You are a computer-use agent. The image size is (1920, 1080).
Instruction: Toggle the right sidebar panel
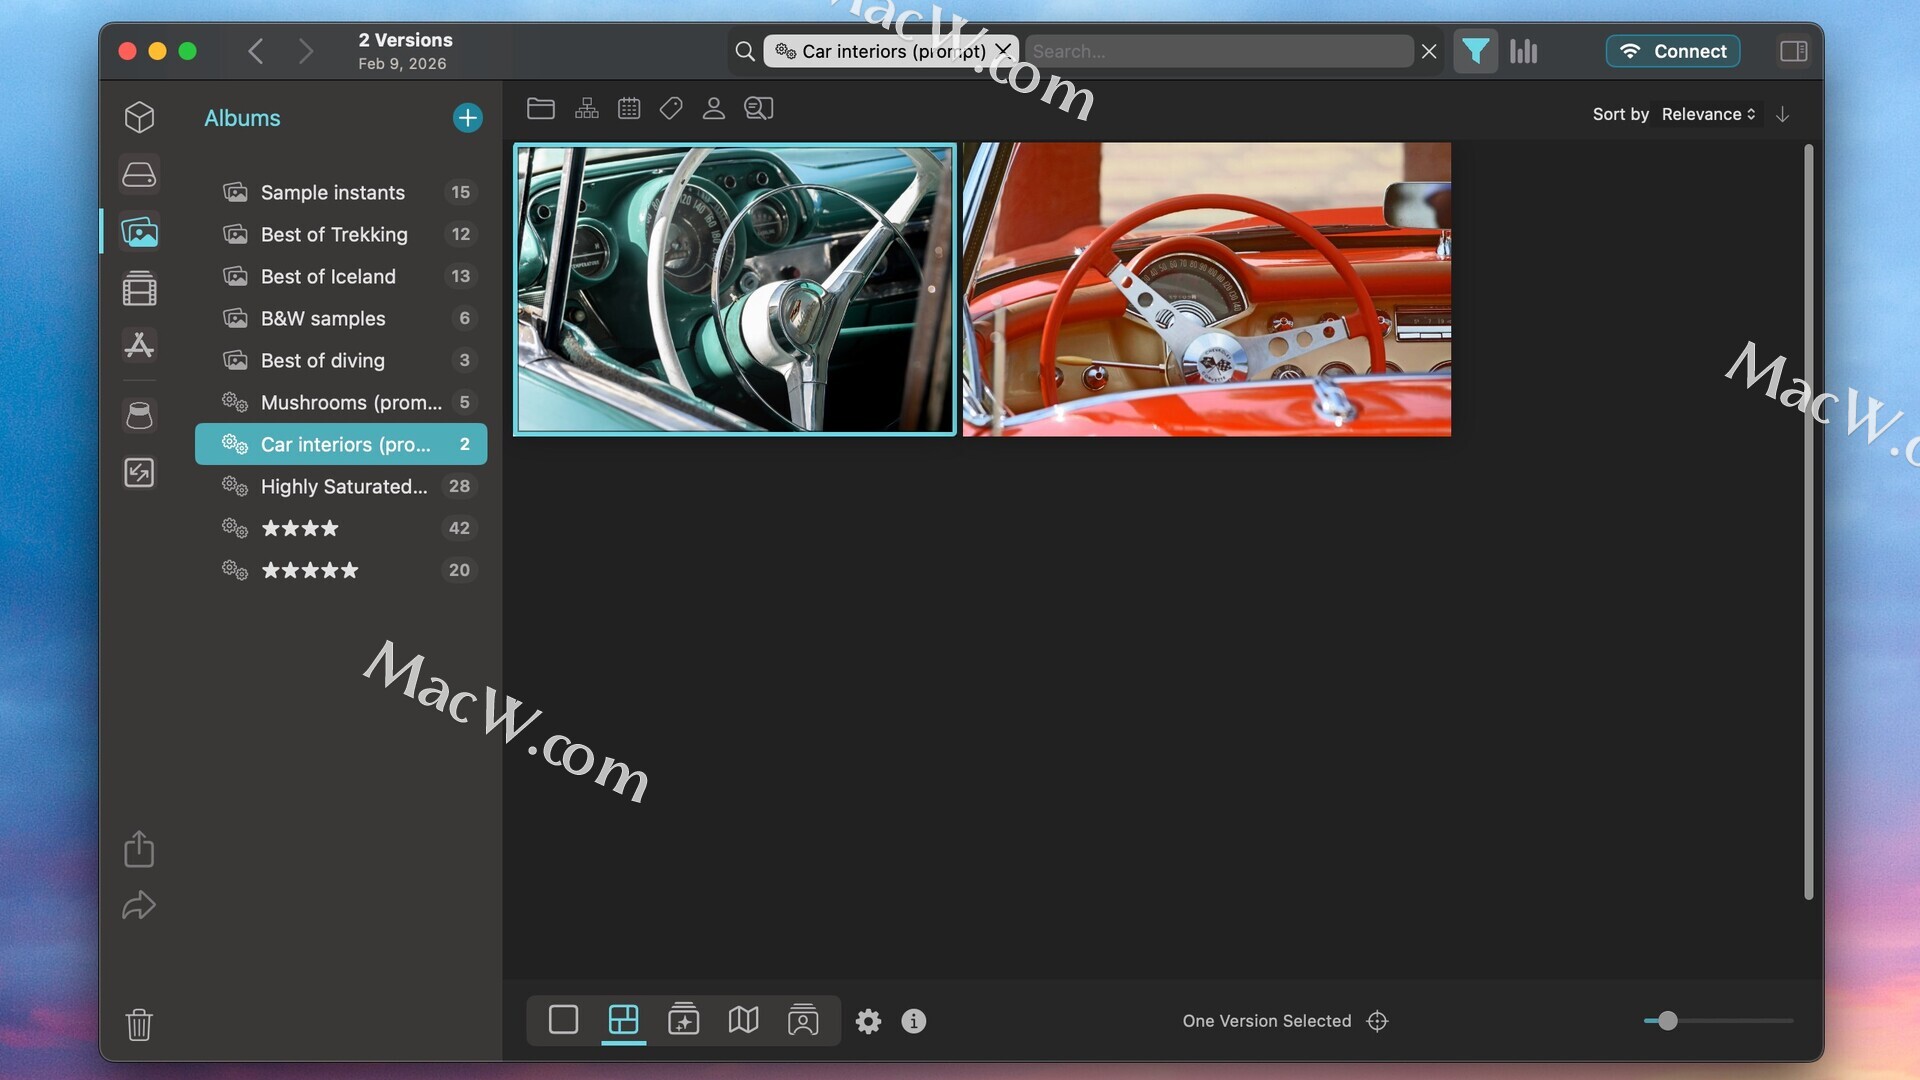tap(1793, 51)
